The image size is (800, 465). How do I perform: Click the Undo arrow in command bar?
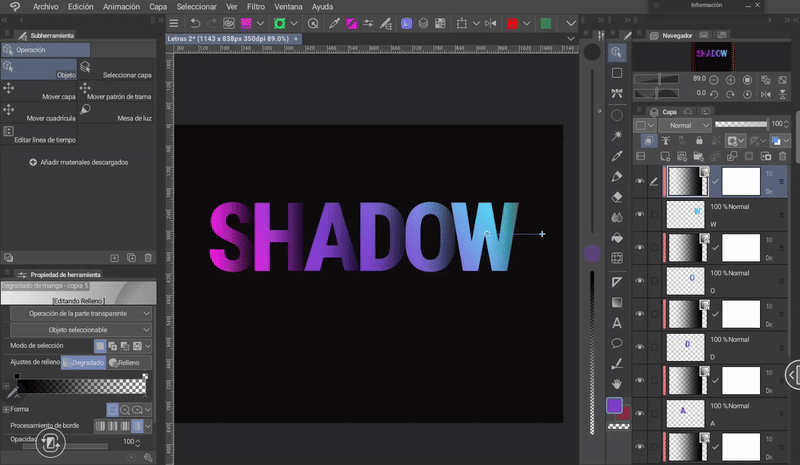[196, 22]
